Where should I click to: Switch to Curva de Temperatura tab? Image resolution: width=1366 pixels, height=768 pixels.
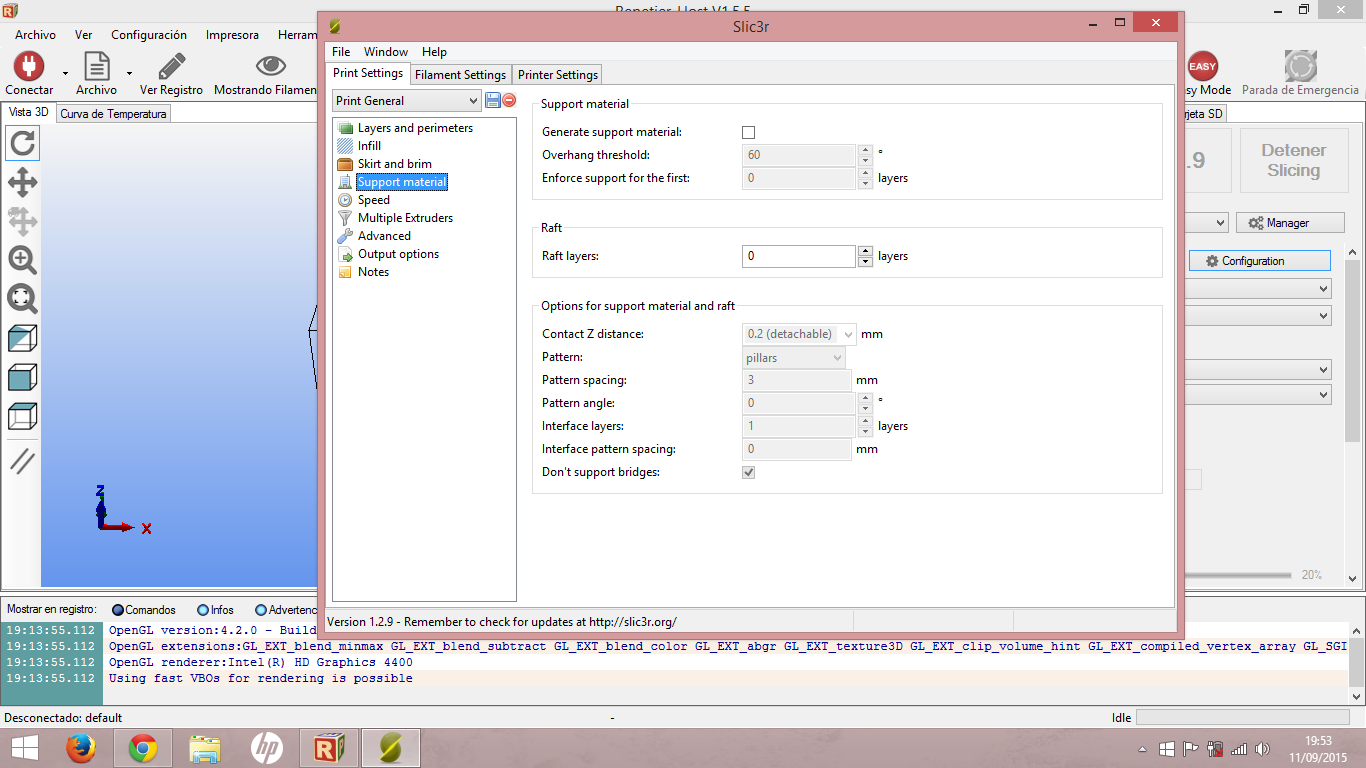click(x=113, y=114)
